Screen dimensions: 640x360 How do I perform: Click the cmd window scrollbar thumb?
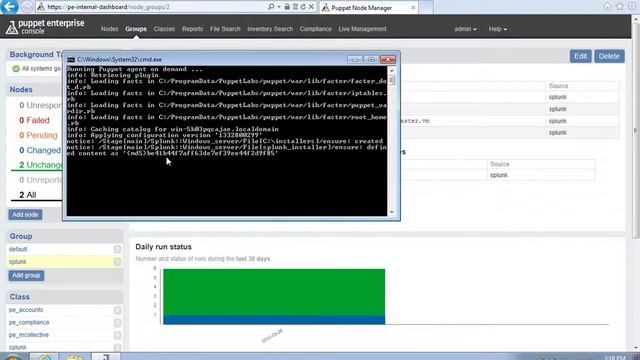pos(392,80)
